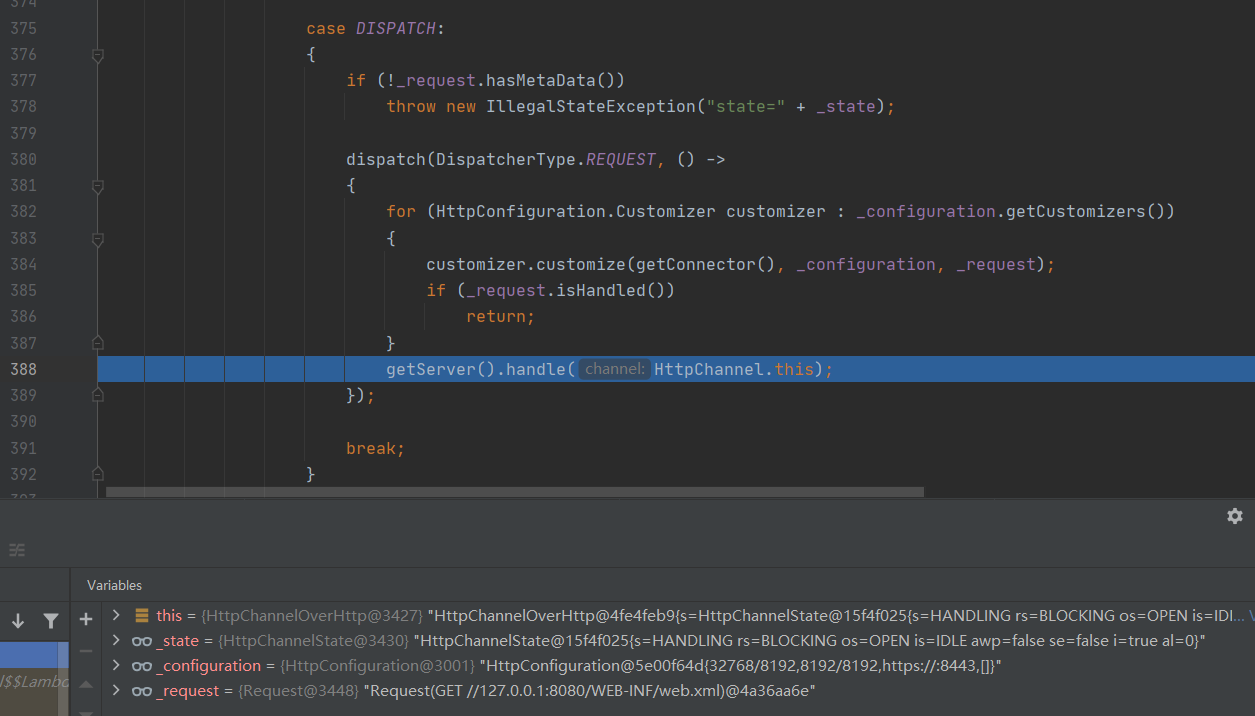Add a new watch with plus icon

point(86,620)
